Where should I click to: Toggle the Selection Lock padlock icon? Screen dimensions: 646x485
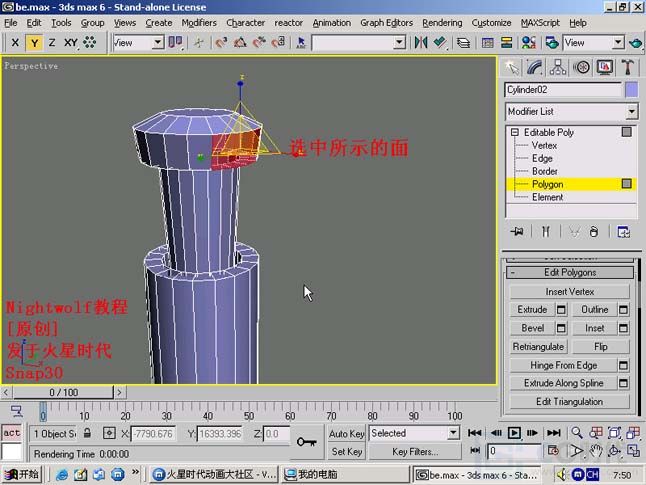click(x=87, y=433)
